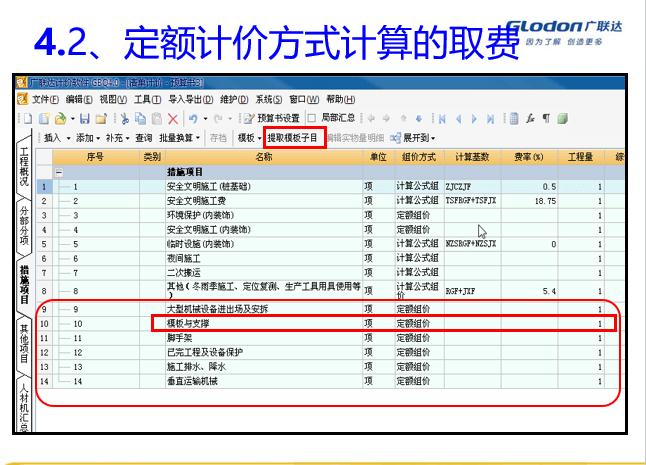This screenshot has height=465, width=646.
Task: Open the undo history dropdown arrow
Action: point(205,119)
